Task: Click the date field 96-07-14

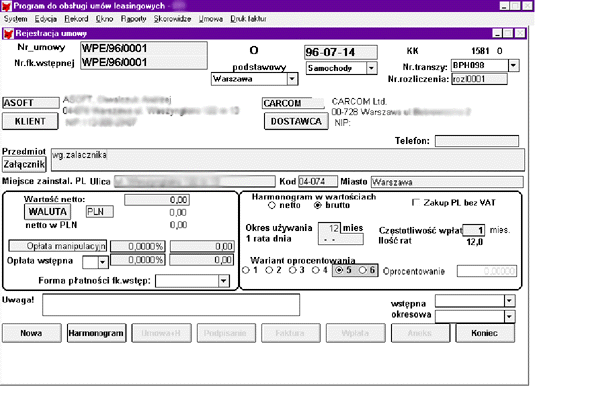Action: pyautogui.click(x=341, y=52)
